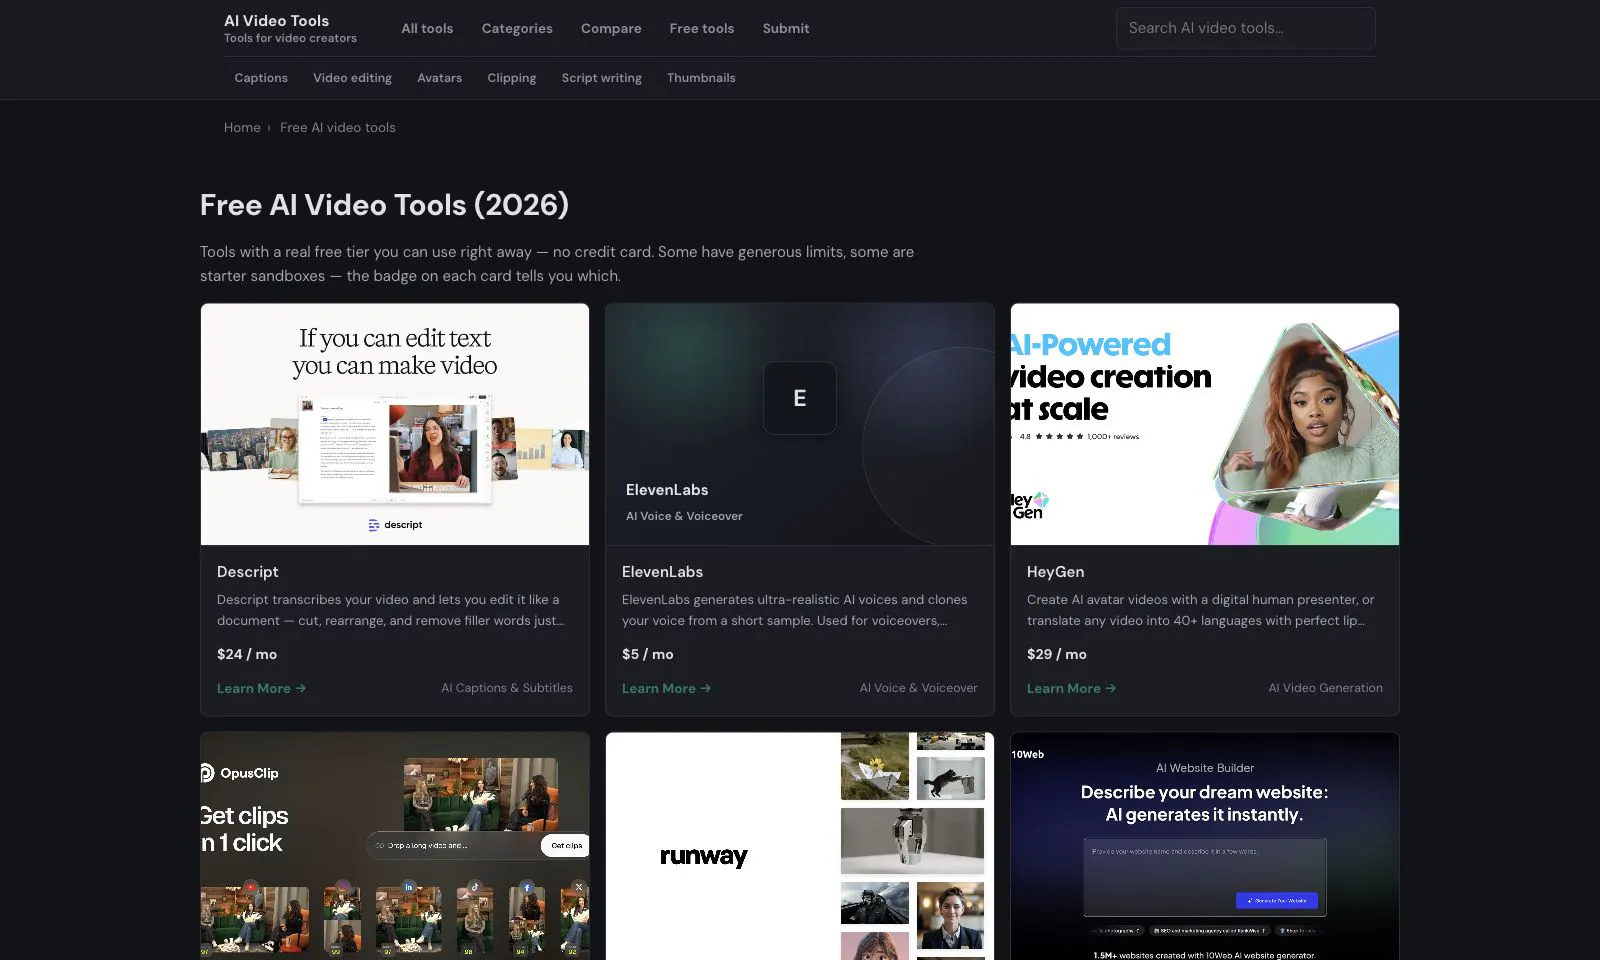This screenshot has width=1600, height=960.
Task: Open the AI Video Tools site logo
Action: click(290, 28)
